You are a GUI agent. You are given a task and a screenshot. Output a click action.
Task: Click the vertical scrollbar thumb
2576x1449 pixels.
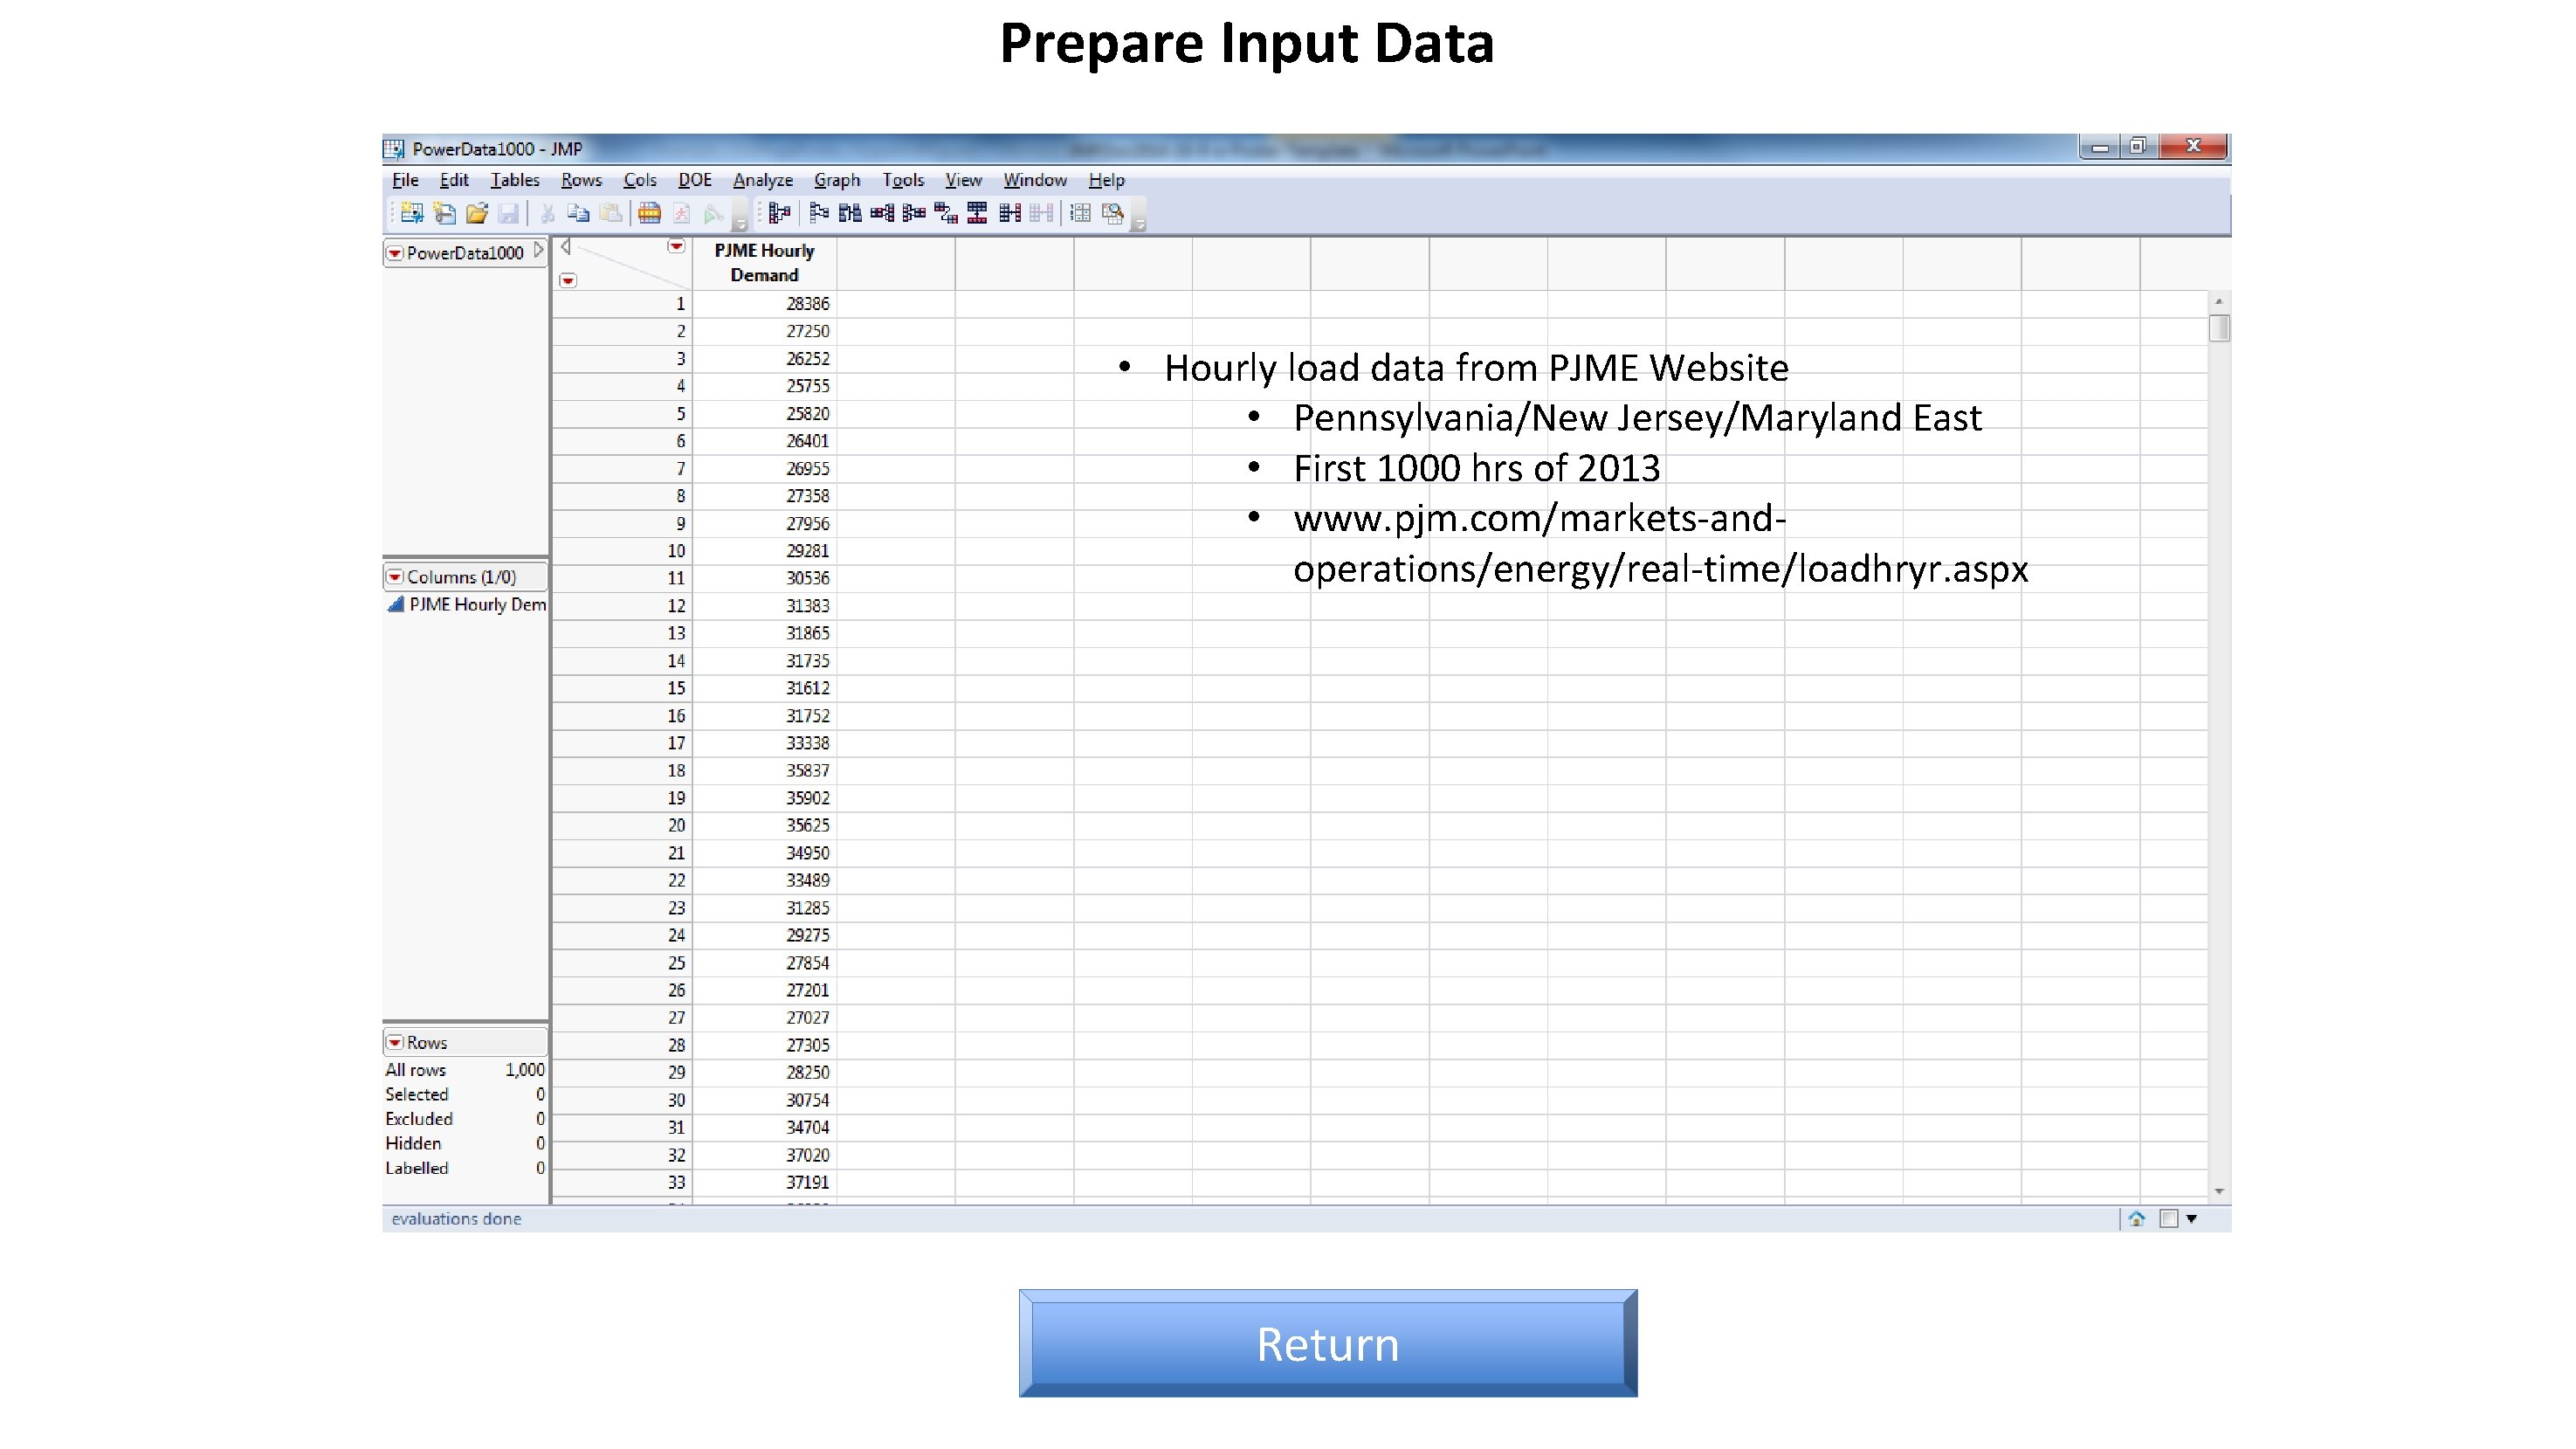(x=2219, y=328)
